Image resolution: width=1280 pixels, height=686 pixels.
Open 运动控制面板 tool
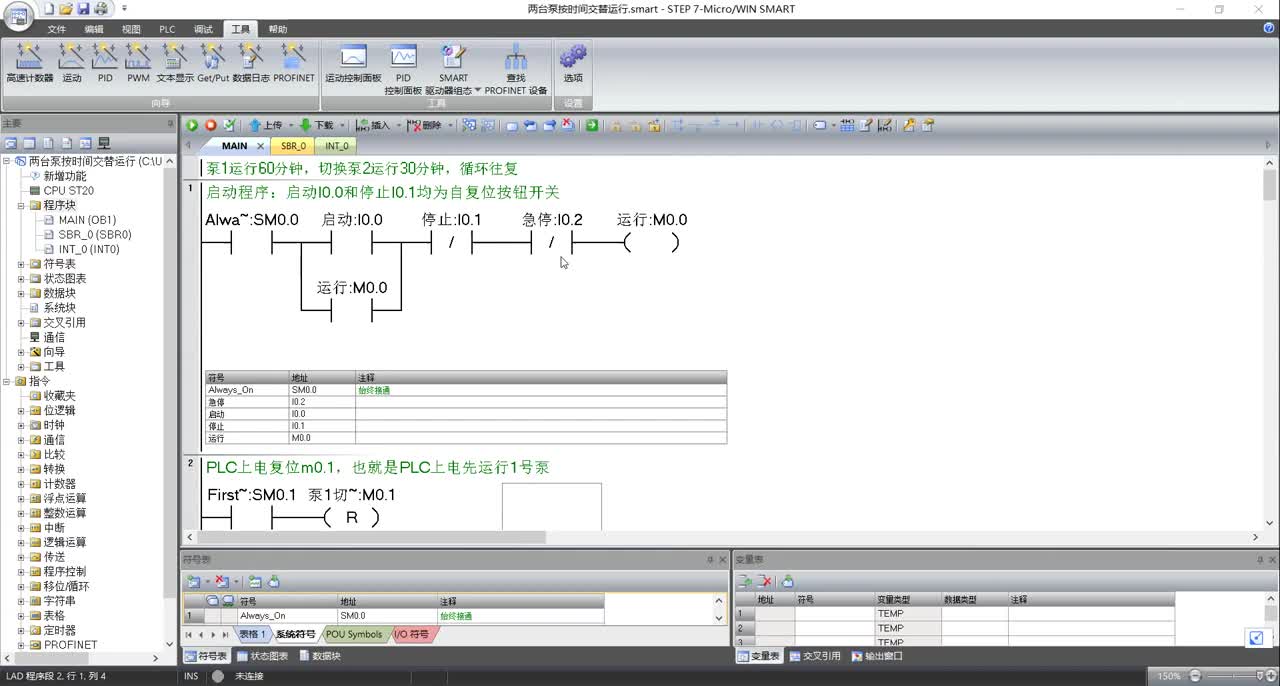pyautogui.click(x=353, y=62)
